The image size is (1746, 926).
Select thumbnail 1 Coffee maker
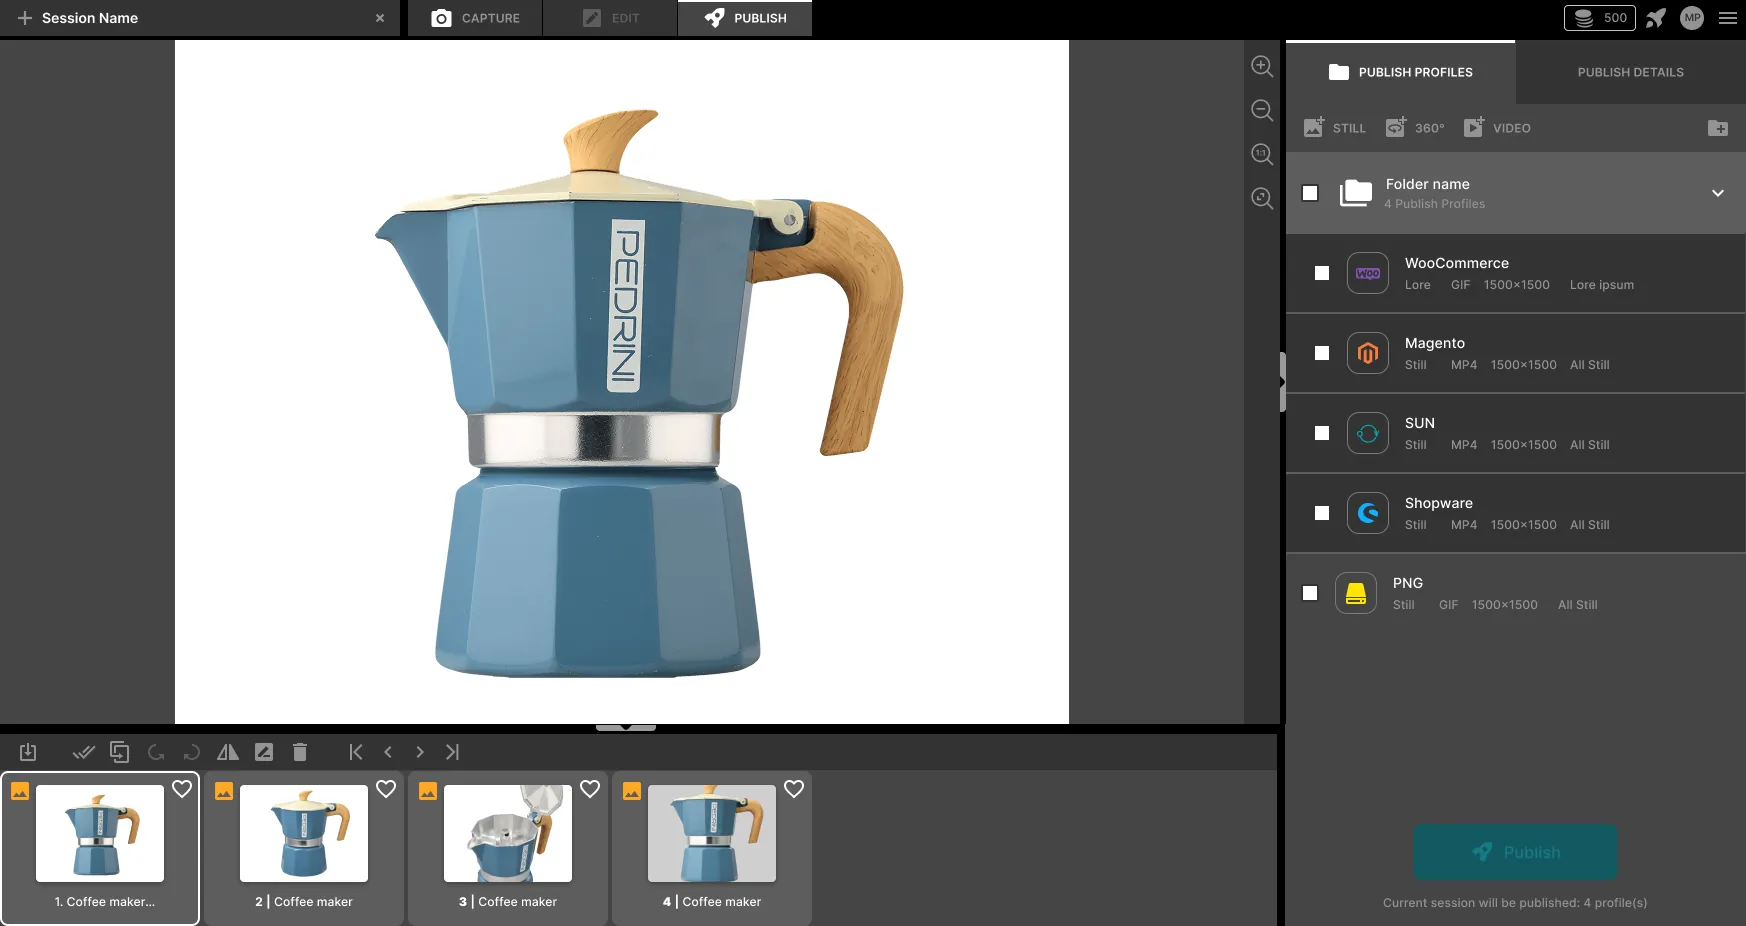100,848
